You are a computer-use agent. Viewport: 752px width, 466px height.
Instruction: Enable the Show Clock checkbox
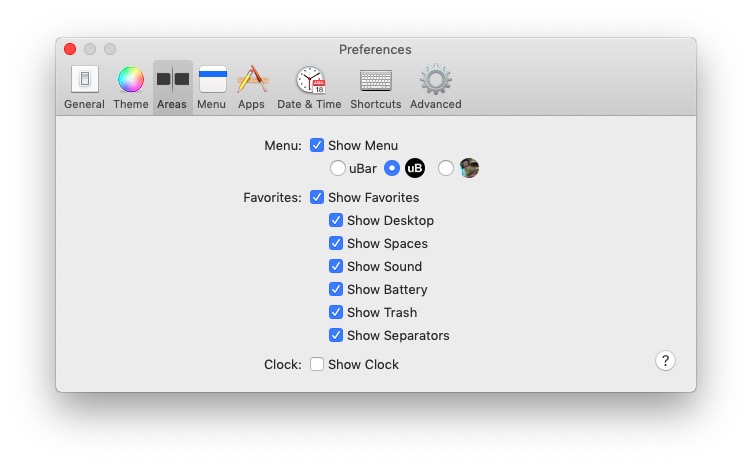(x=317, y=364)
